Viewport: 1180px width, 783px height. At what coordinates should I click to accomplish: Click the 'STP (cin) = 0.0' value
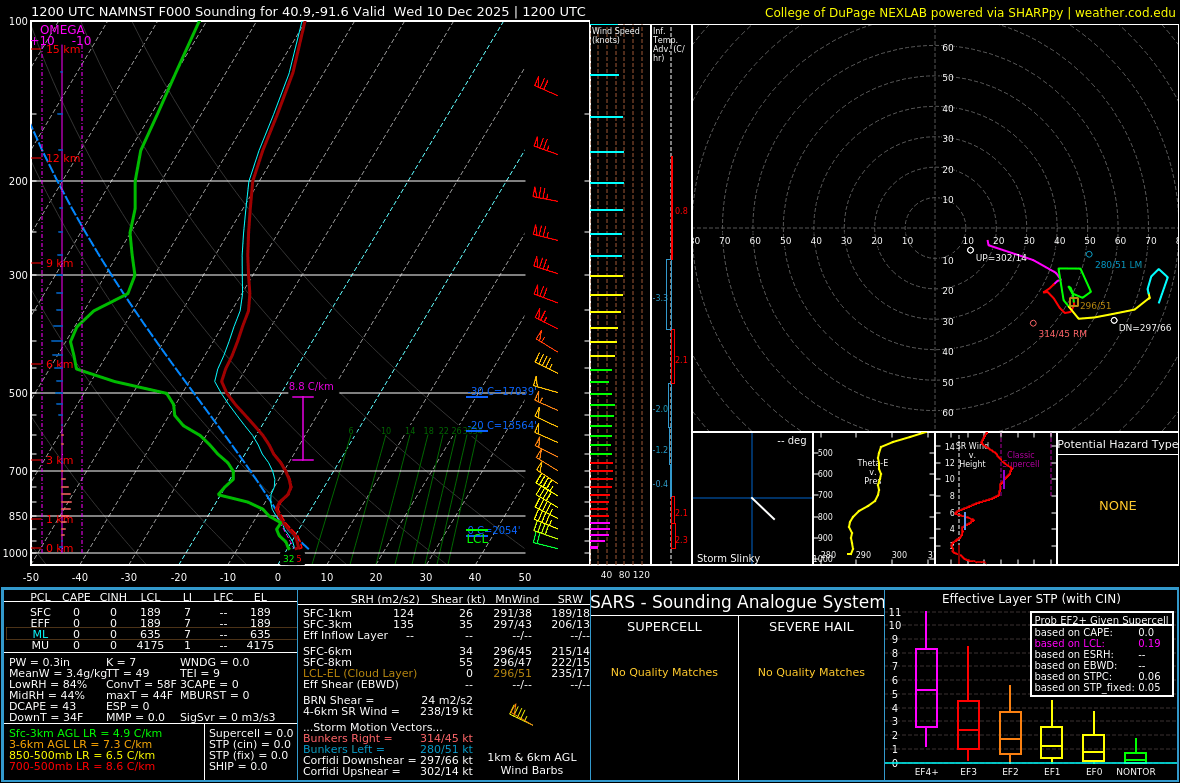pos(250,745)
